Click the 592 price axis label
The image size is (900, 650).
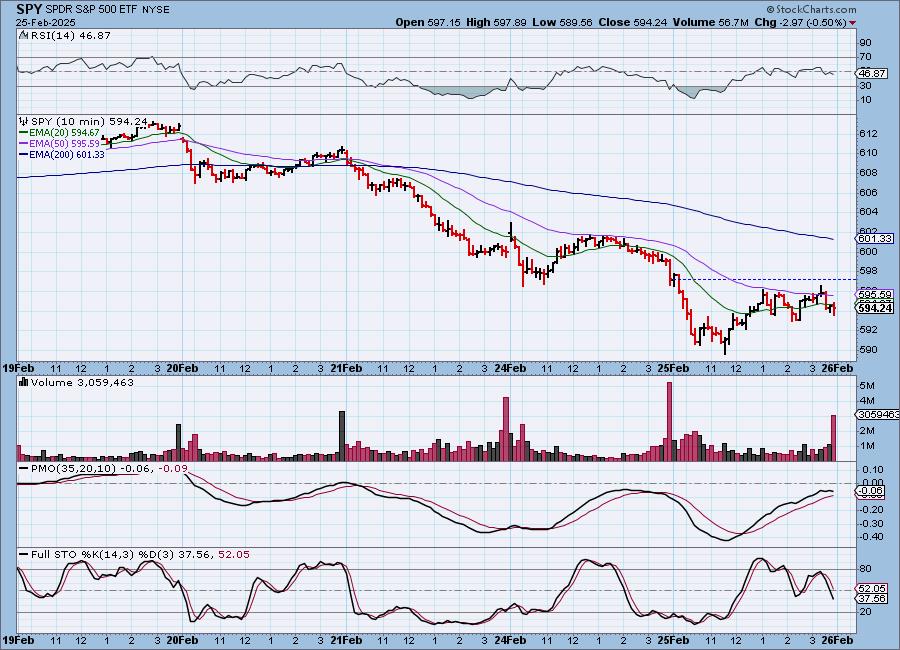coord(868,330)
